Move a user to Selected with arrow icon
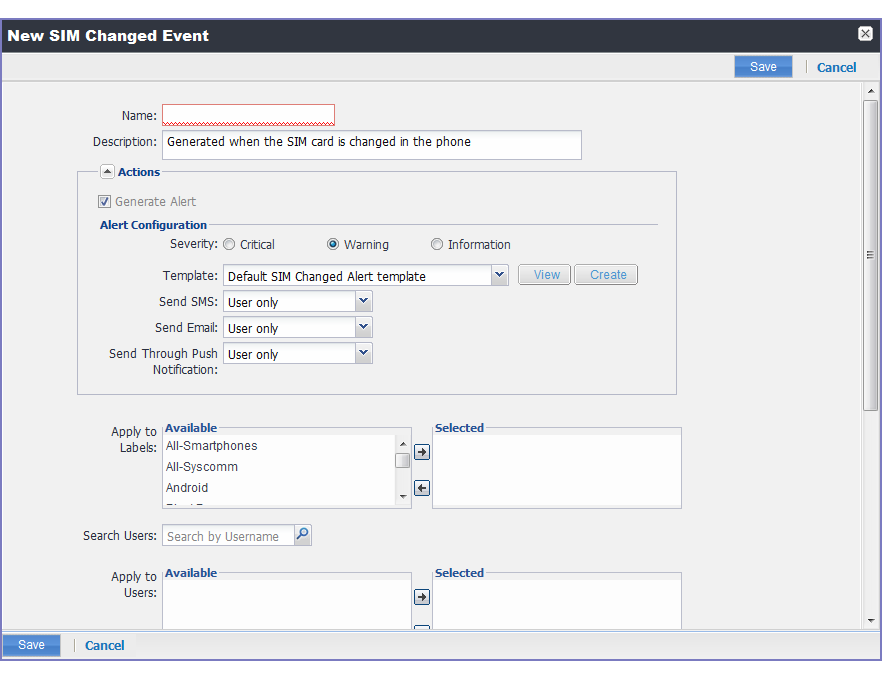 [x=421, y=597]
